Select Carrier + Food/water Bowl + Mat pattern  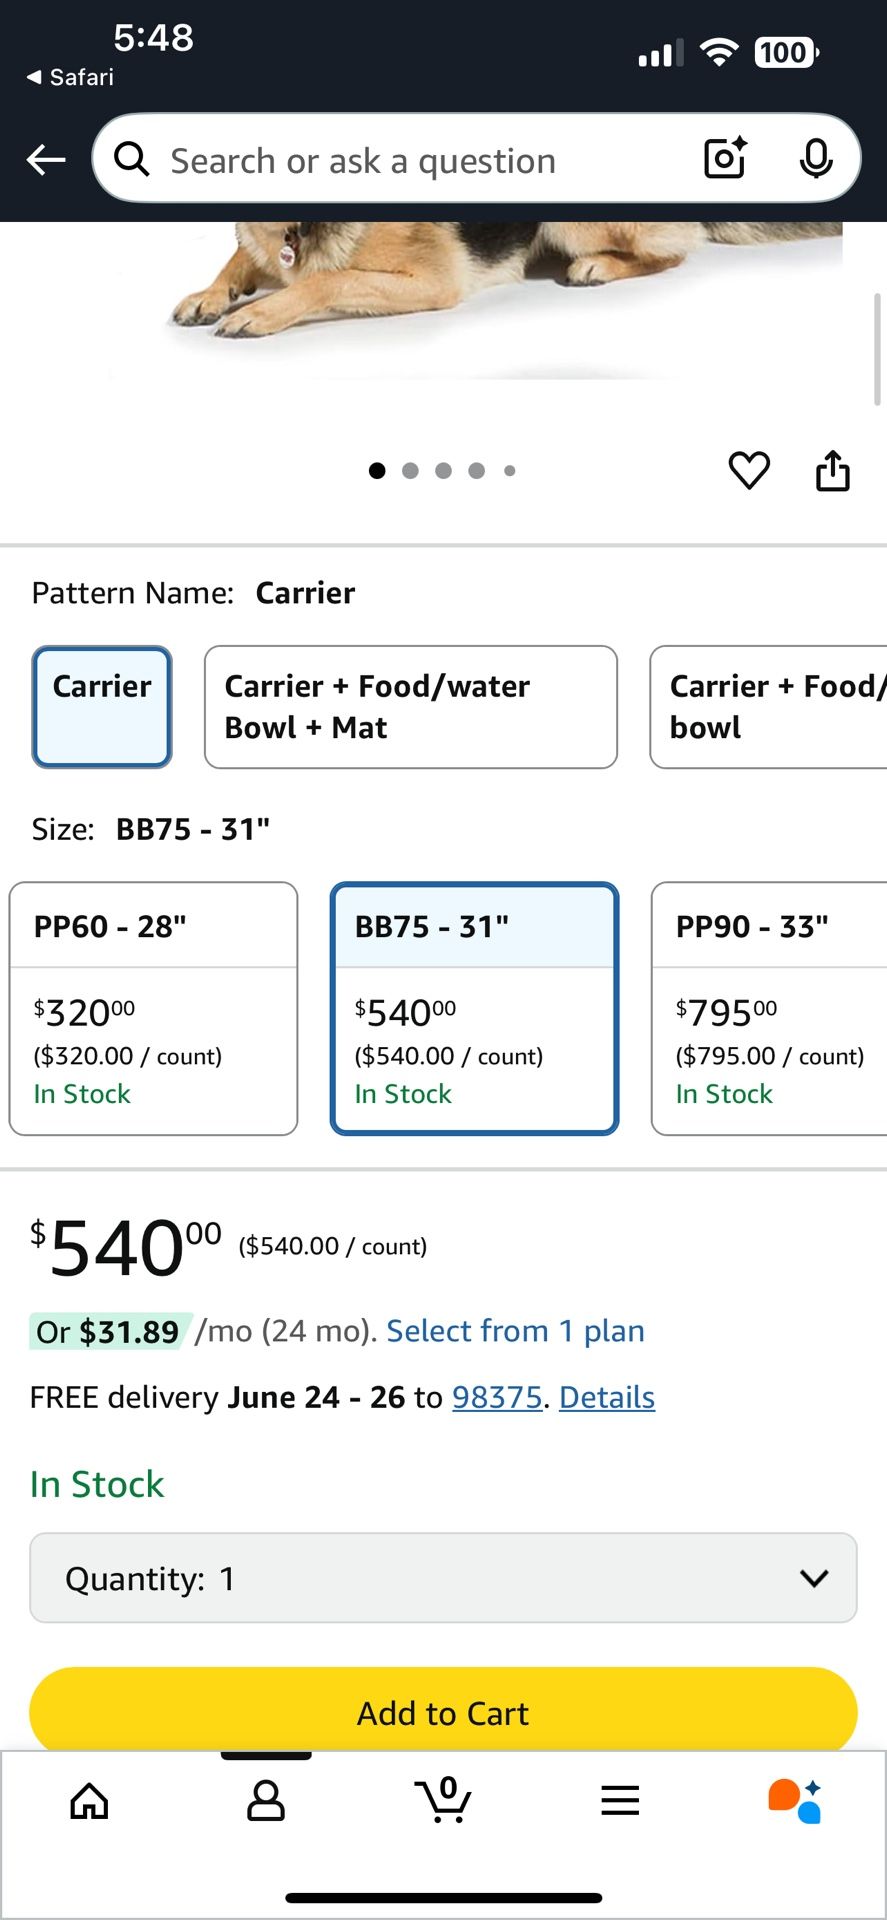[x=410, y=707]
